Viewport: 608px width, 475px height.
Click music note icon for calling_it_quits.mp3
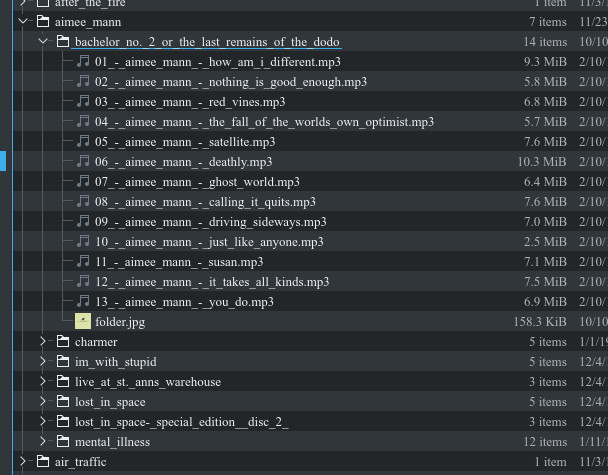pos(83,201)
